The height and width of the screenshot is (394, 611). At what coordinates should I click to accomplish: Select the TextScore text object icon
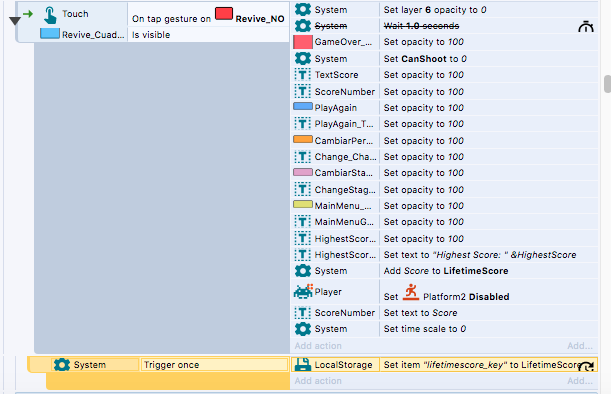302,75
